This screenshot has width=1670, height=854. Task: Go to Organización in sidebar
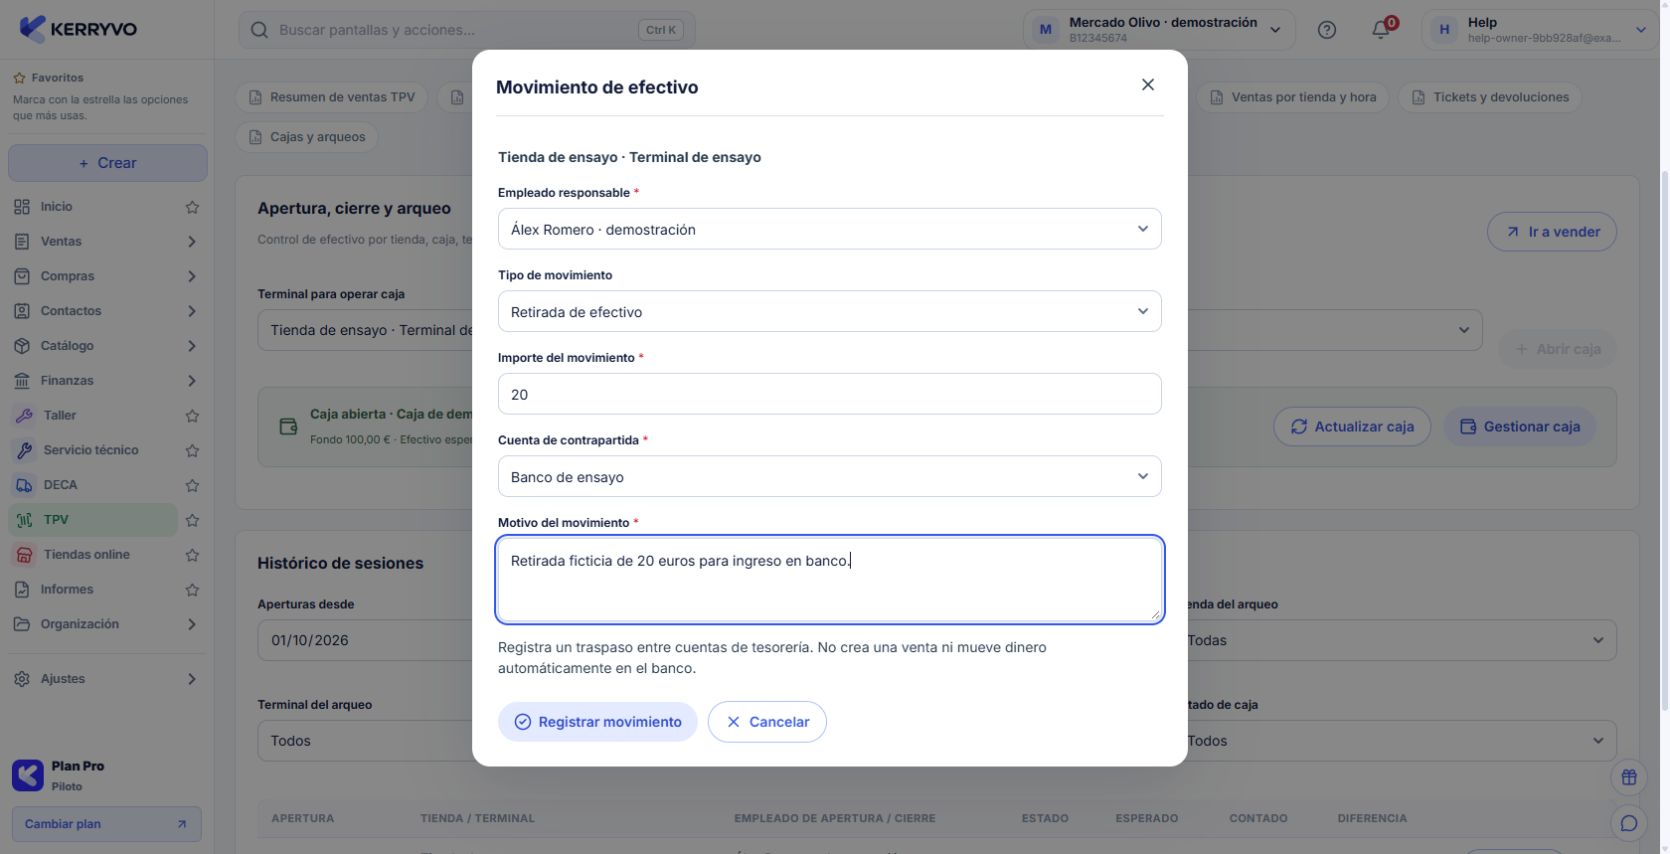coord(106,624)
